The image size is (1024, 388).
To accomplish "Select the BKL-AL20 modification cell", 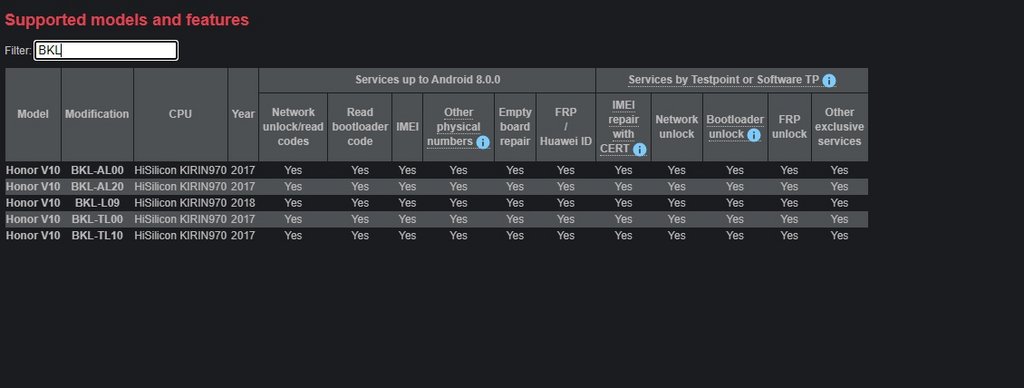I will [x=97, y=187].
